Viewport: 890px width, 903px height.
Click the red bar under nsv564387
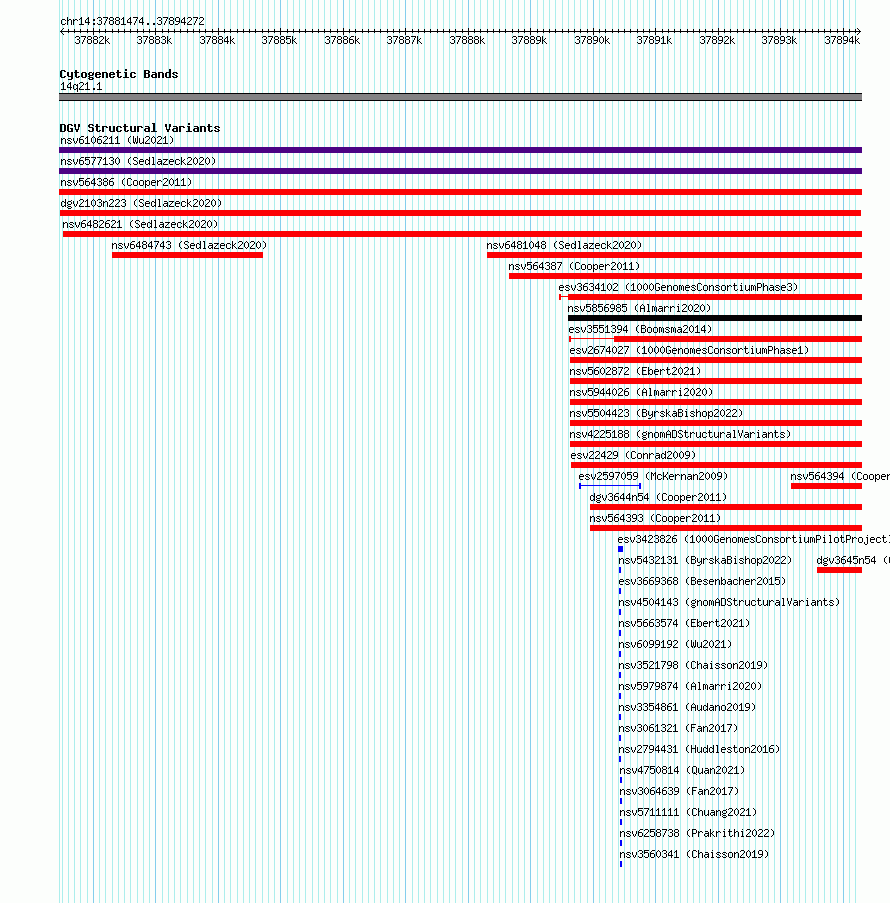tap(686, 276)
